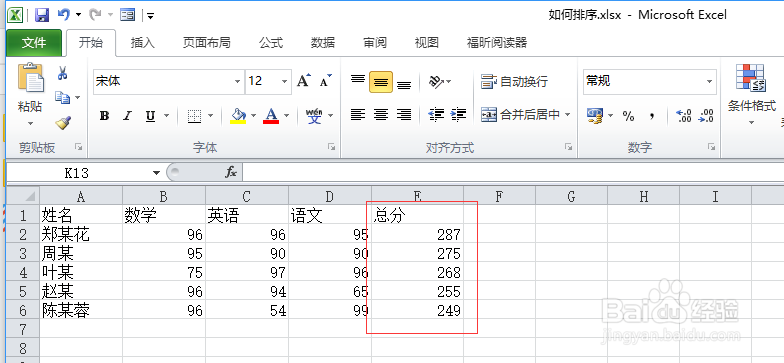Open the 字体 group dialog launcher
This screenshot has width=784, height=363.
tap(332, 146)
